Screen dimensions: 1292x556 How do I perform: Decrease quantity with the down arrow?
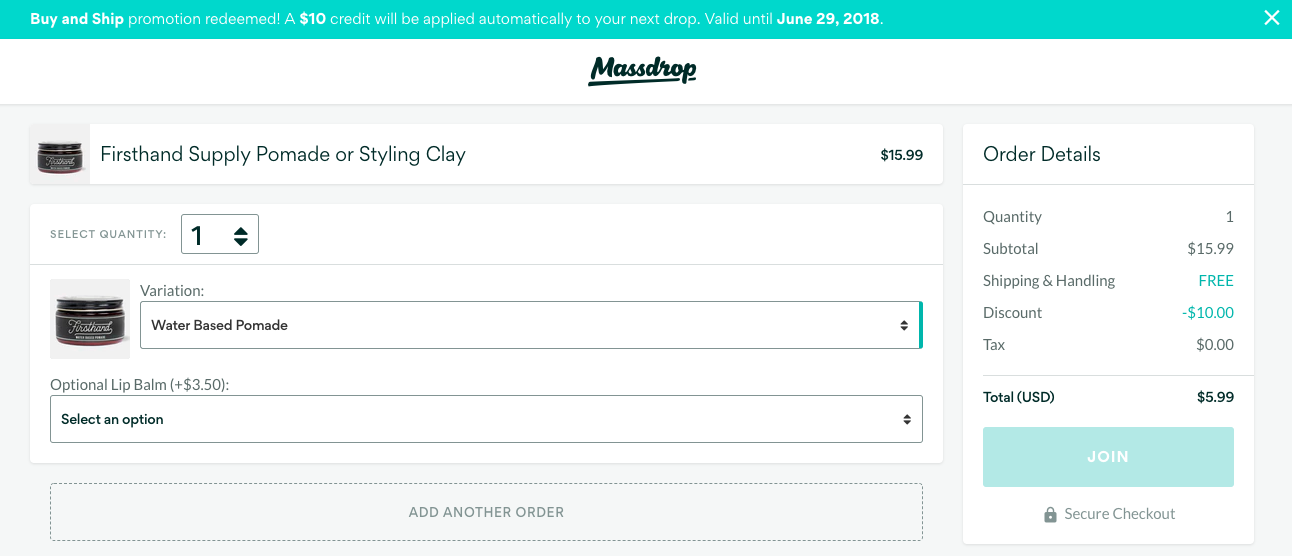[241, 241]
